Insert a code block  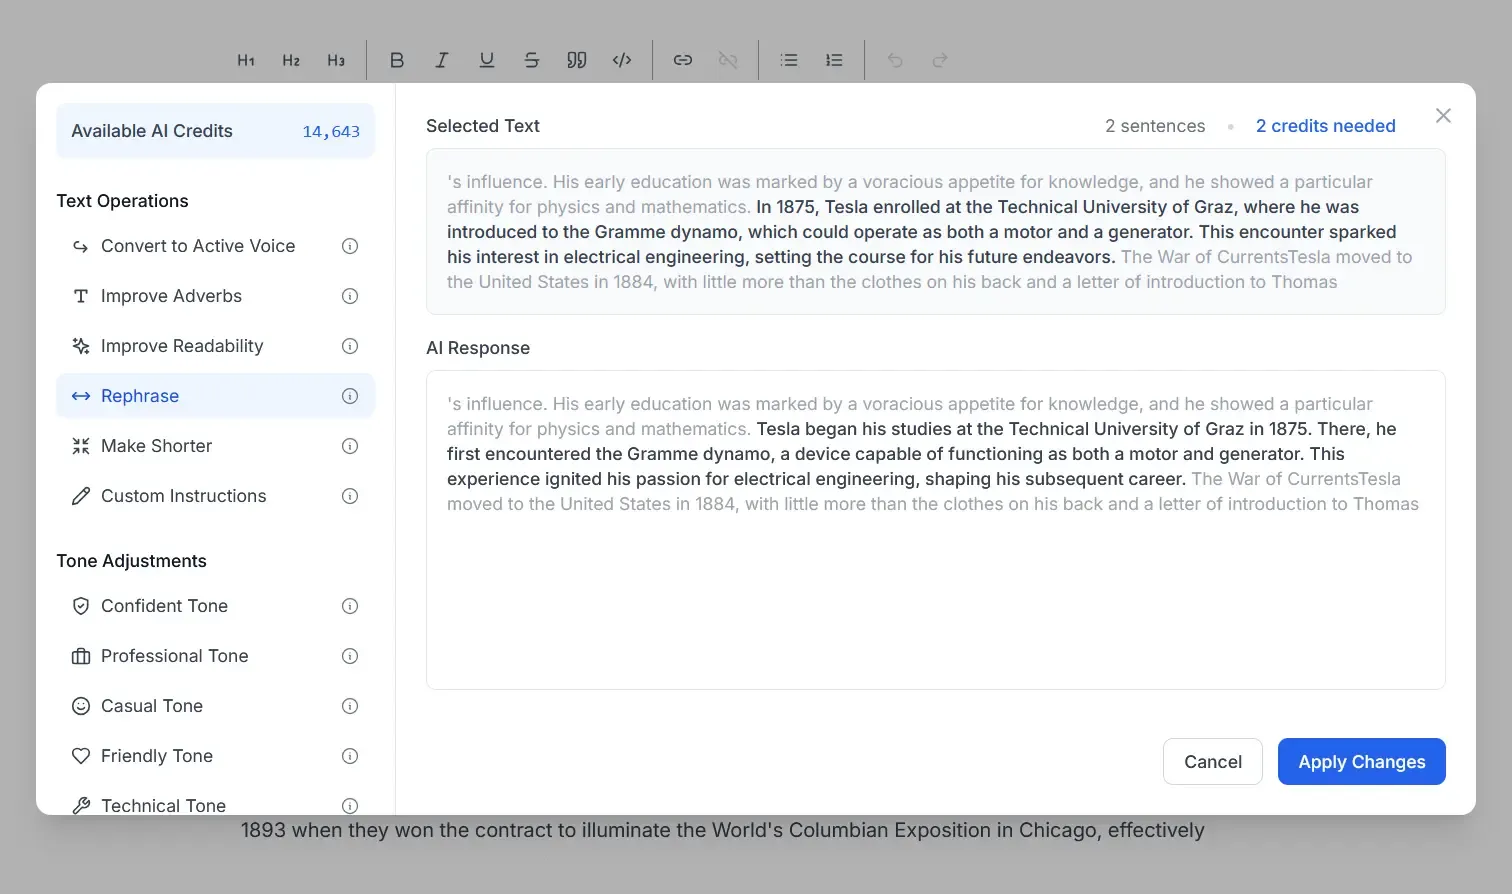click(622, 60)
